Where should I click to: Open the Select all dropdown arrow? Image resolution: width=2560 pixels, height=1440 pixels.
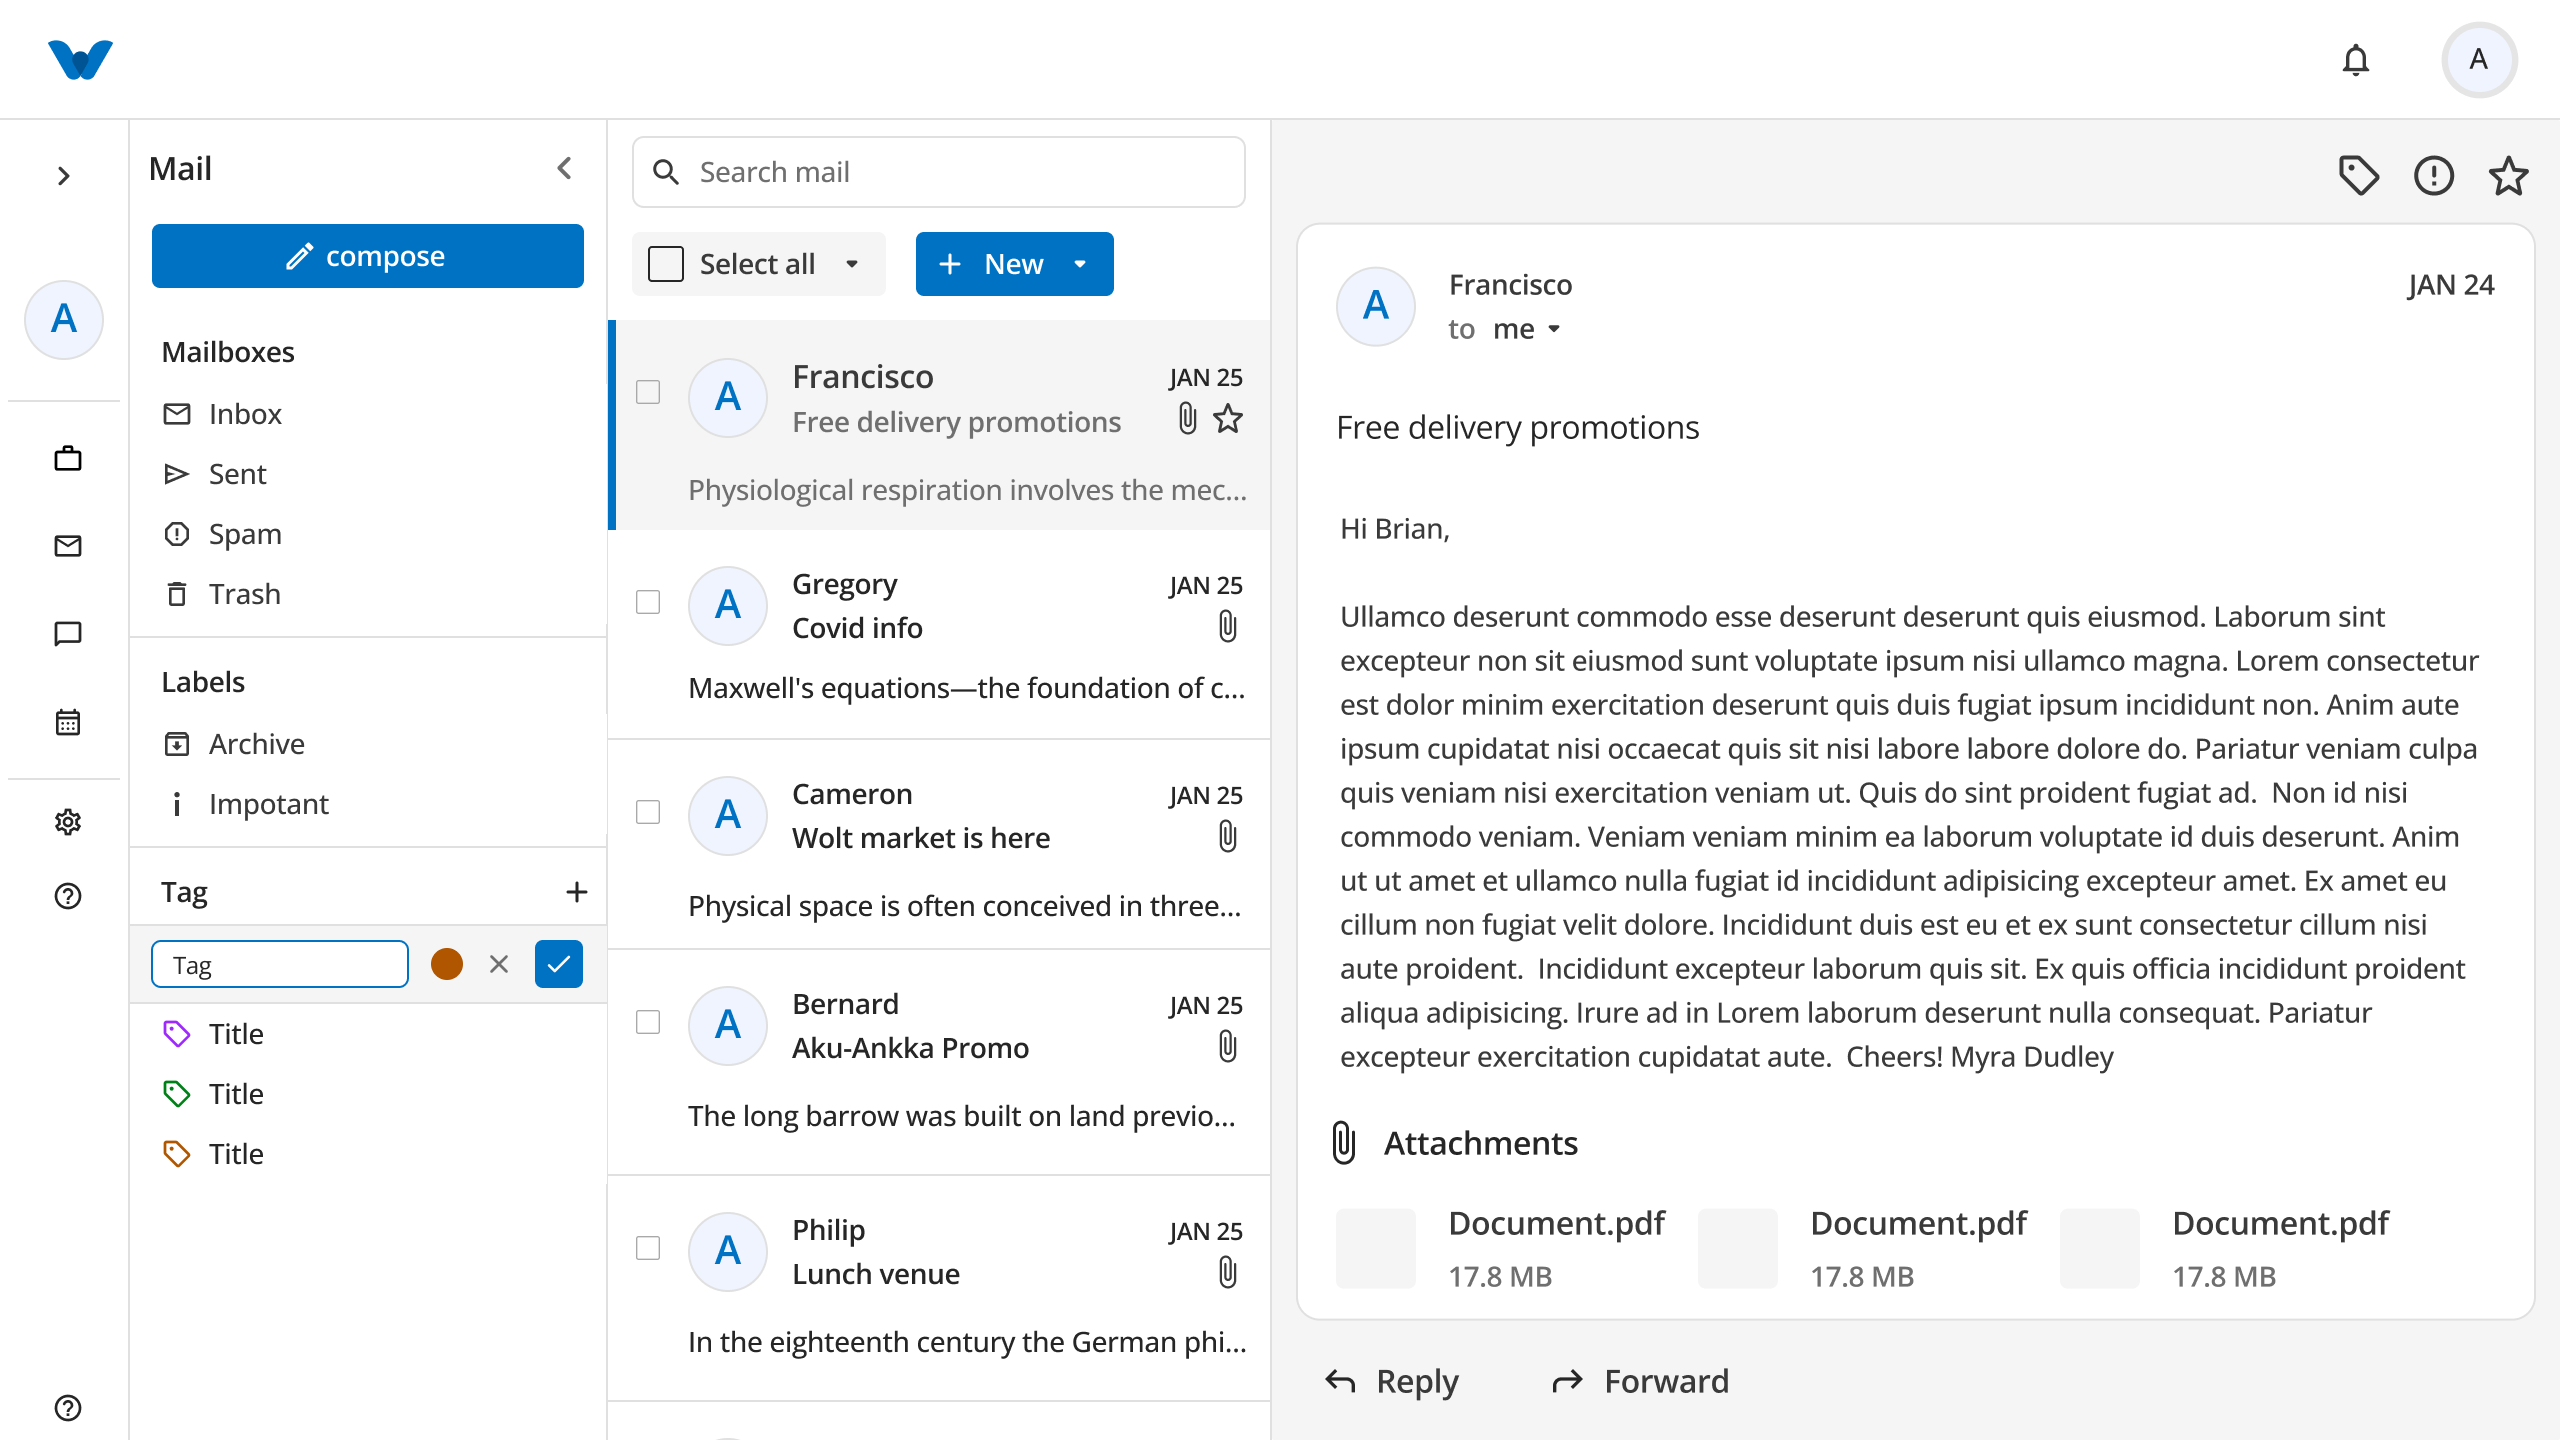click(x=852, y=264)
